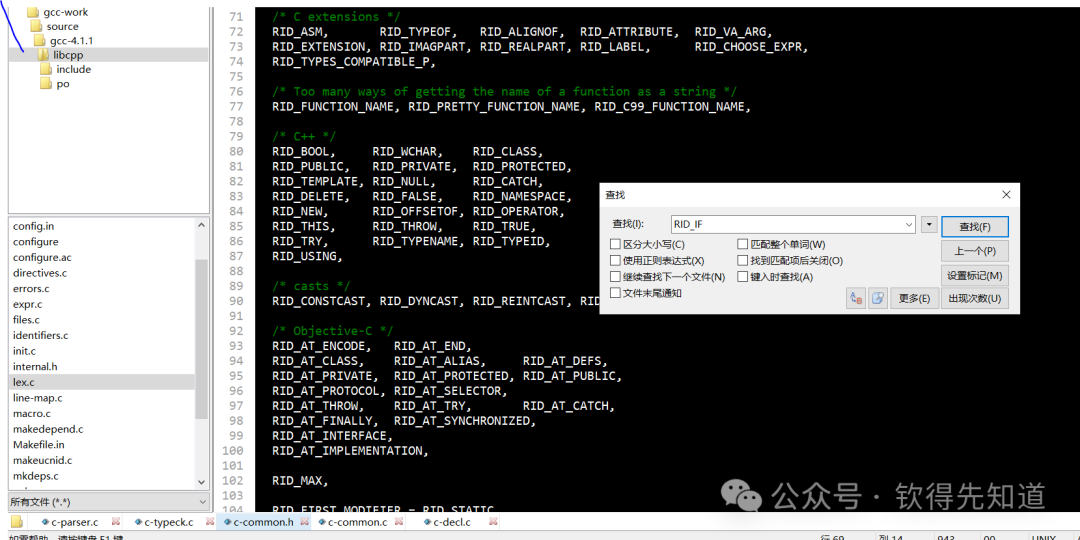This screenshot has width=1080, height=540.
Task: Select identifiers.c in the file list
Action: click(x=41, y=335)
